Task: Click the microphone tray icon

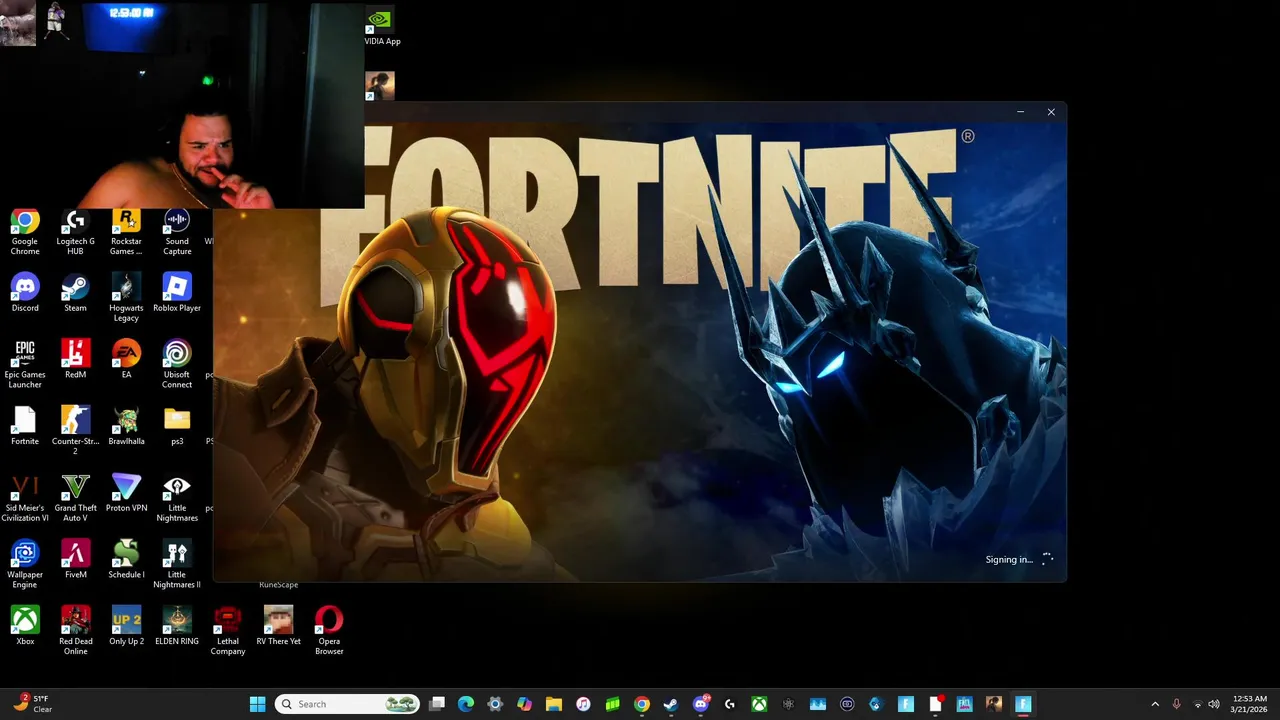Action: click(1177, 704)
